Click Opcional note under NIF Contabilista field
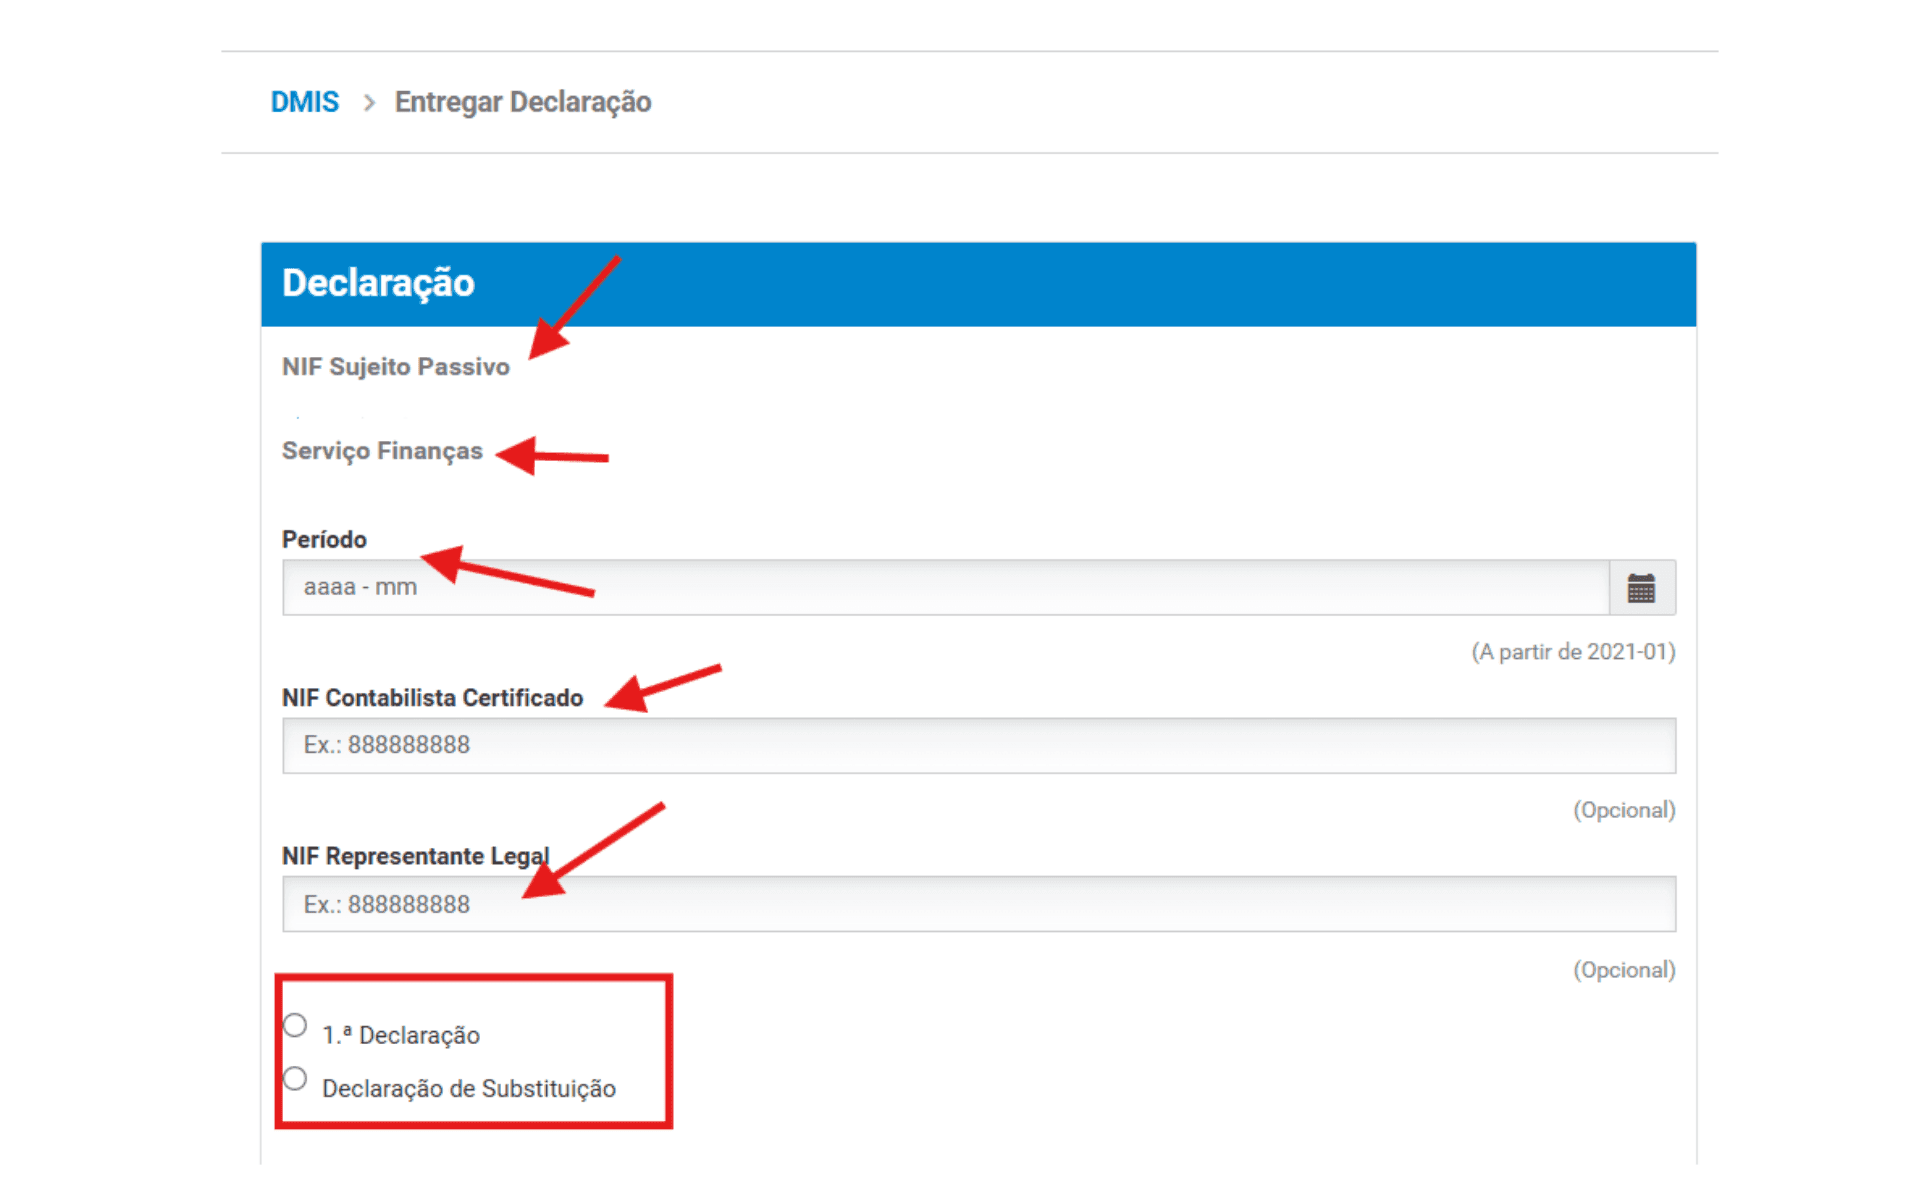This screenshot has height=1194, width=1916. click(x=1623, y=810)
